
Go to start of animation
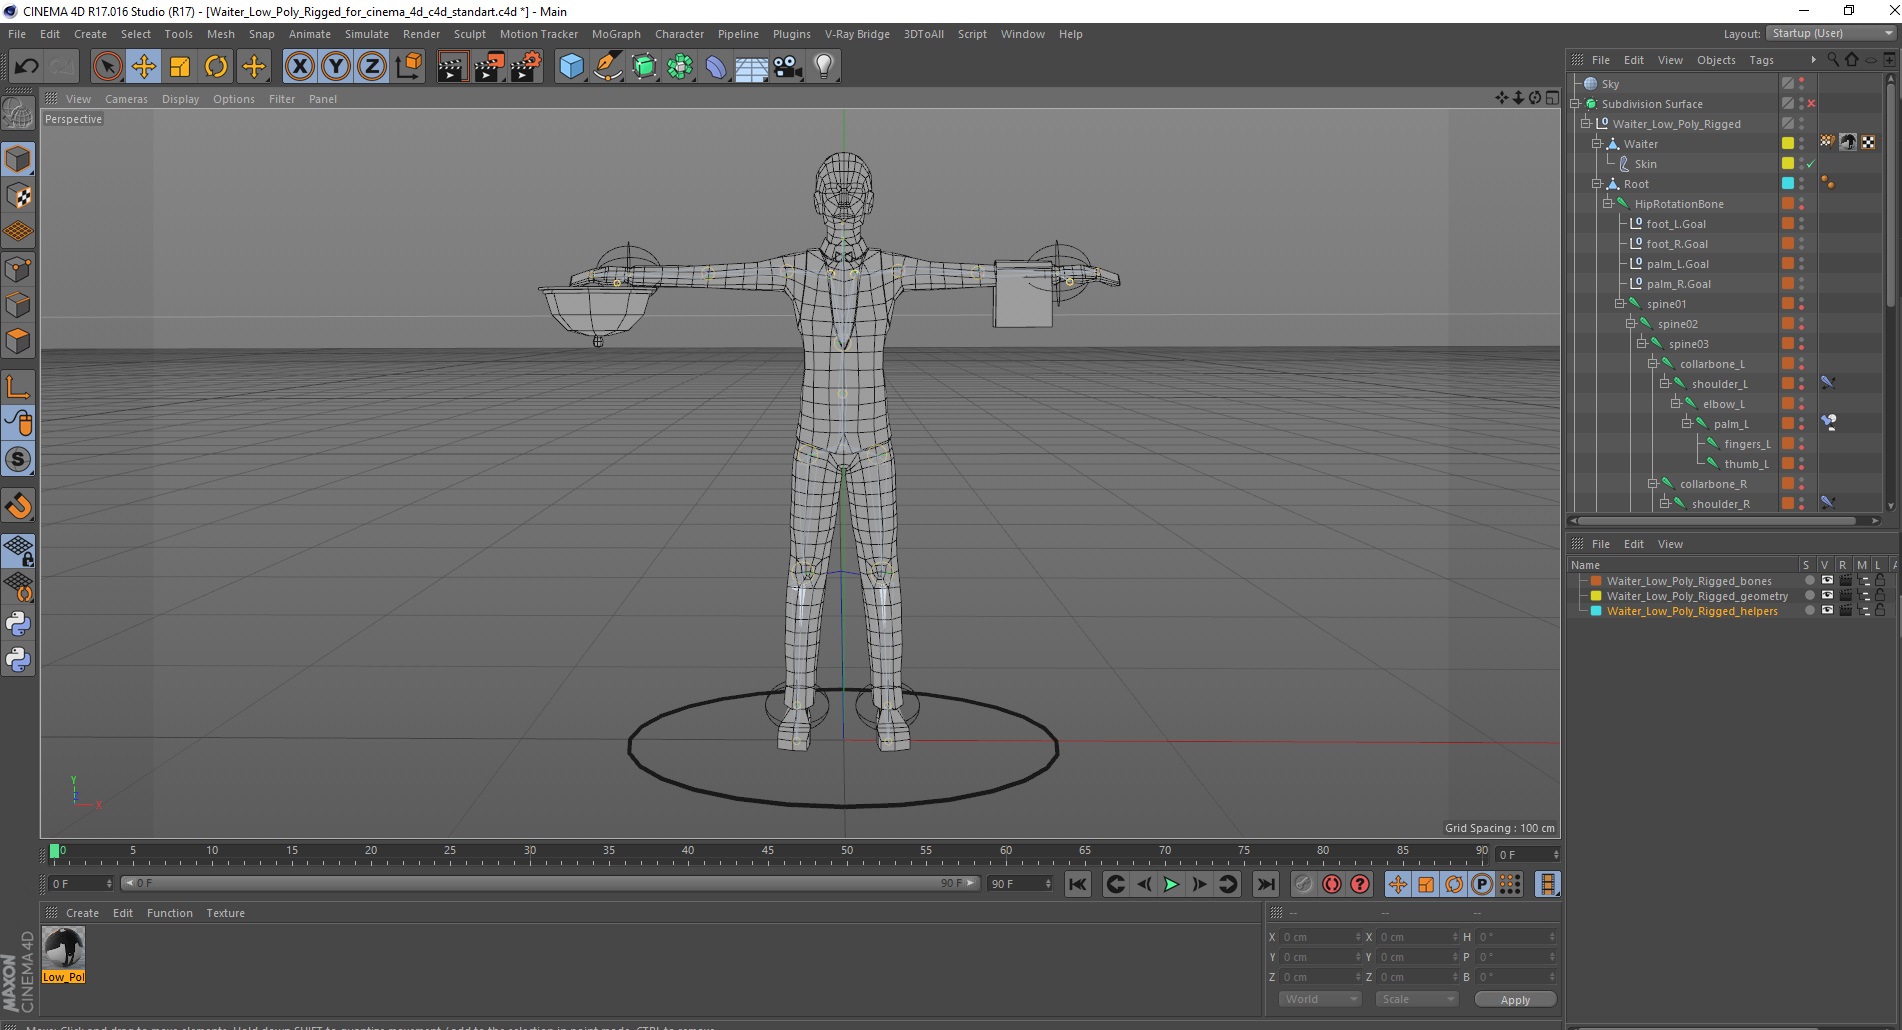(x=1077, y=884)
